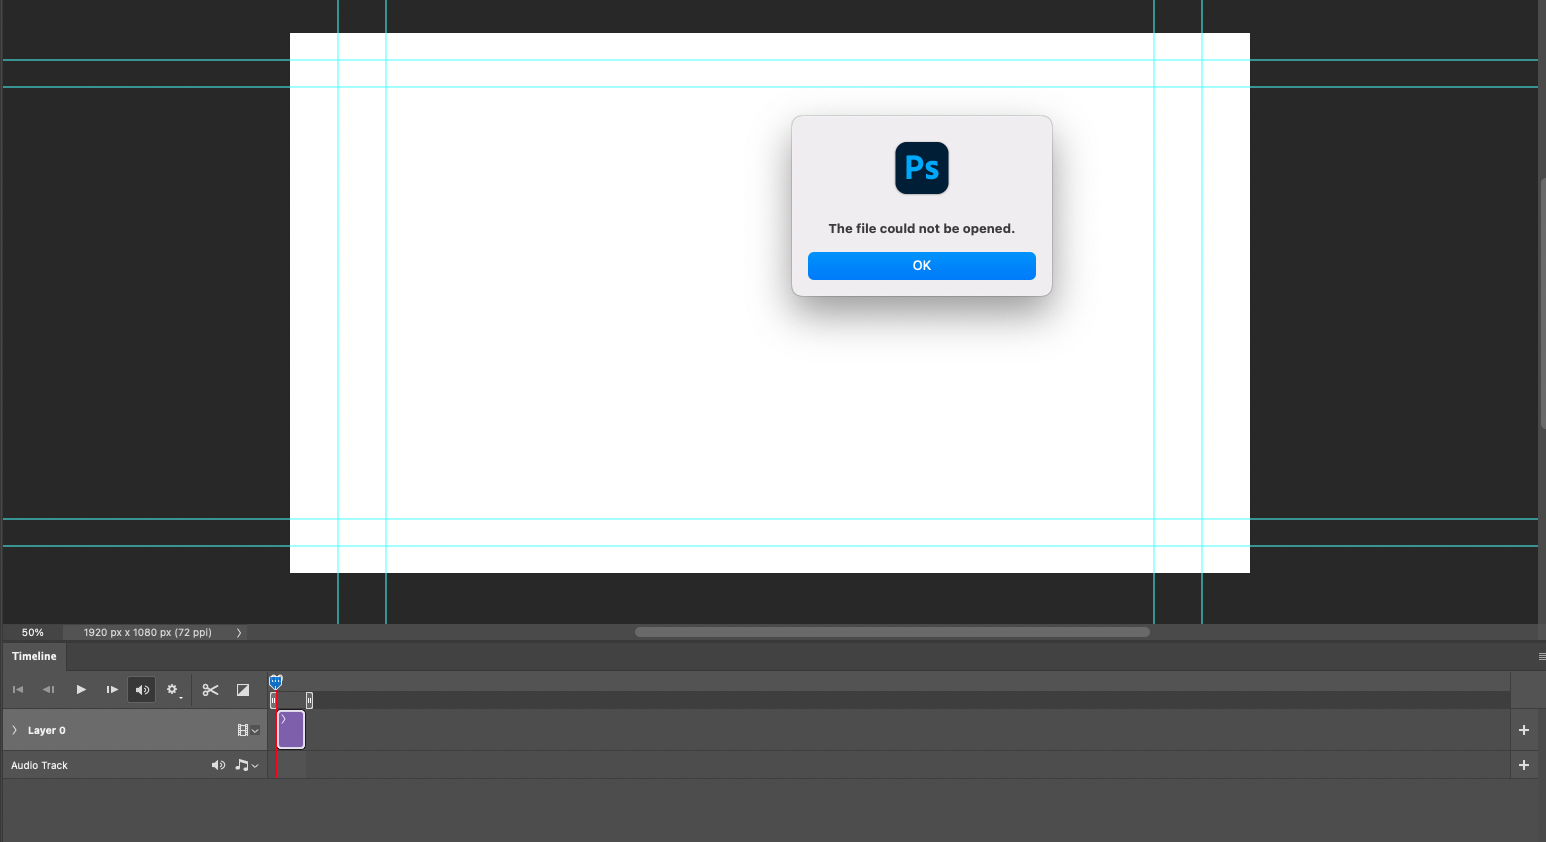Expand the purple clip's inner chevron
Viewport: 1546px width, 842px height.
(284, 719)
